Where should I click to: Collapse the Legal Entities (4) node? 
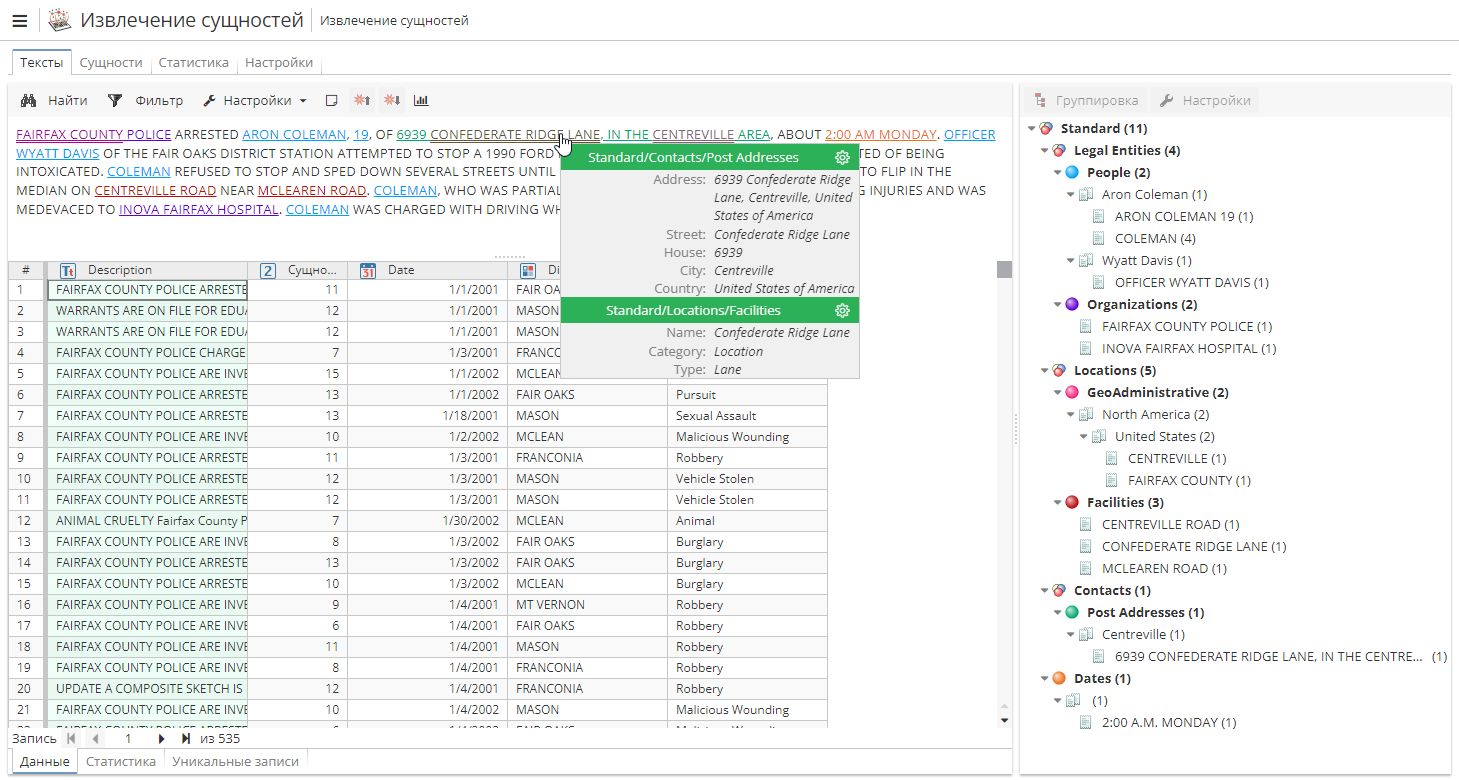pyautogui.click(x=1045, y=150)
